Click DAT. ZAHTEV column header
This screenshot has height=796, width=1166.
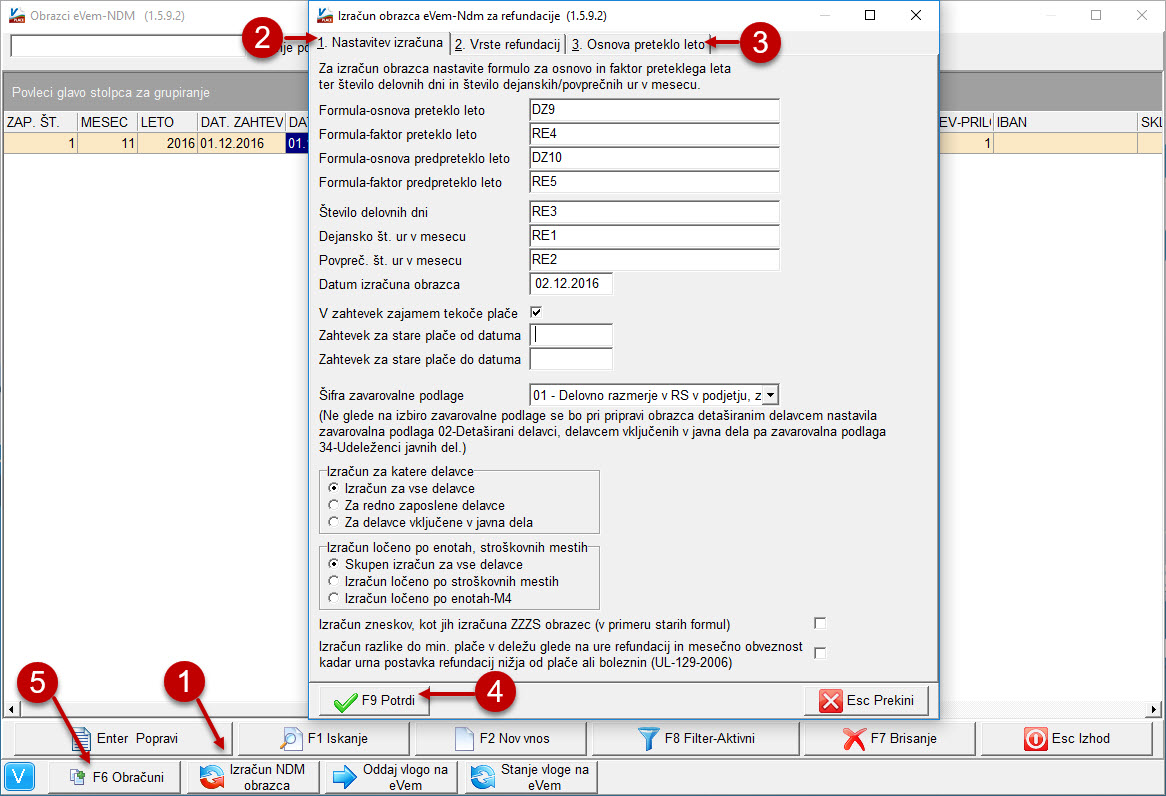click(241, 122)
